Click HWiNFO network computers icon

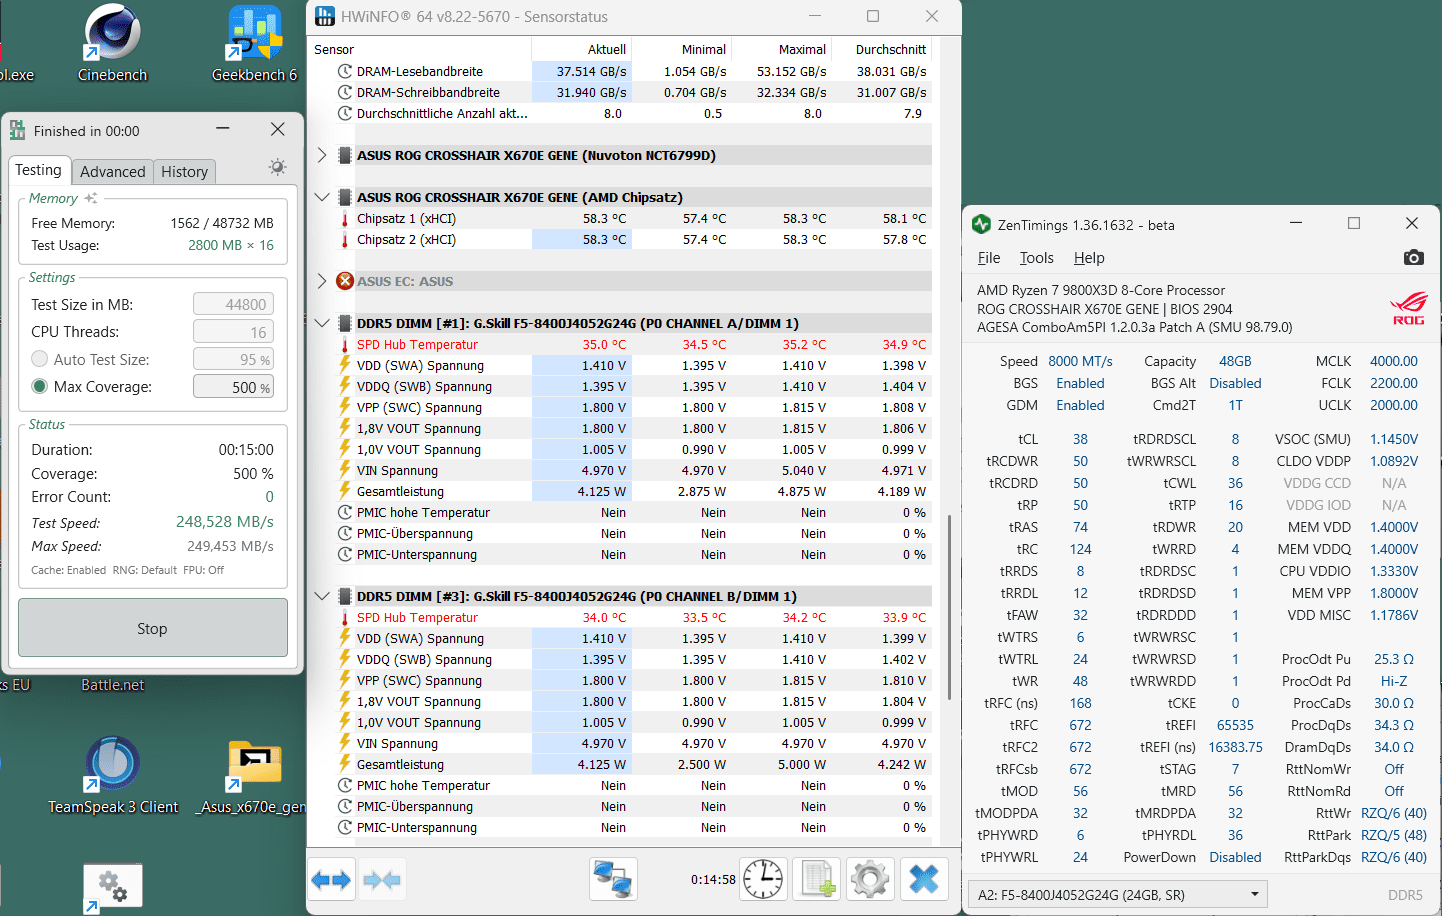pos(613,880)
